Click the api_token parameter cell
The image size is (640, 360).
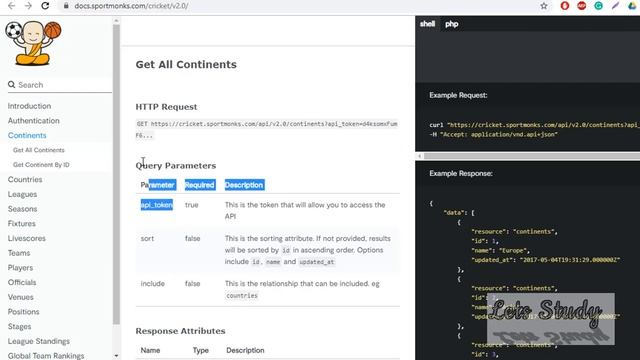tap(157, 204)
